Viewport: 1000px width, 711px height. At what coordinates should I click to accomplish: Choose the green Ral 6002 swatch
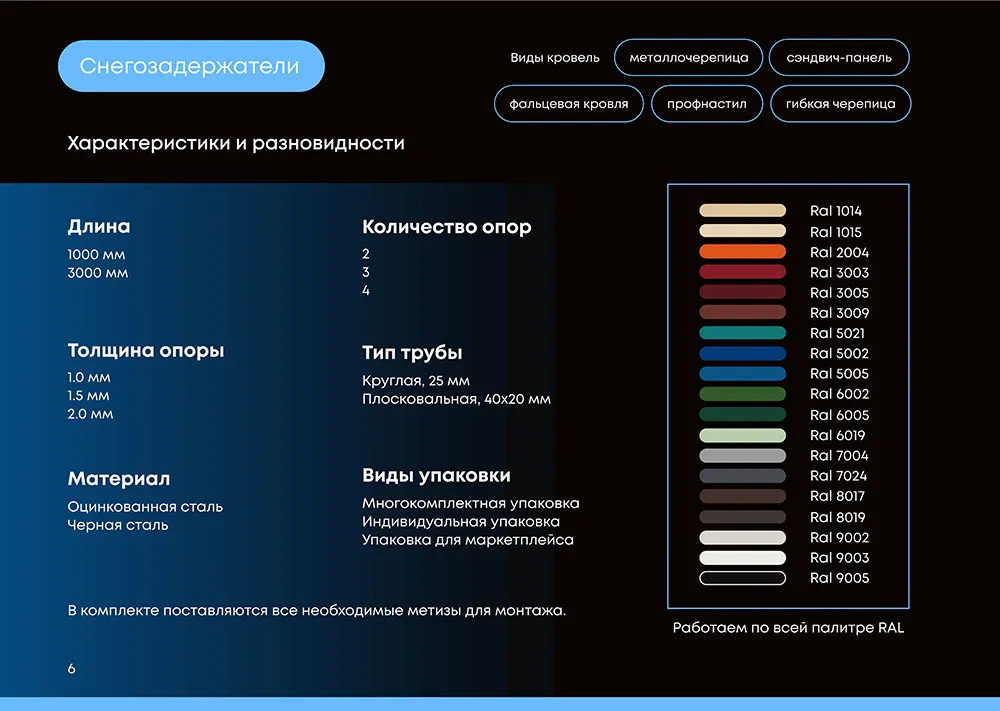[742, 394]
